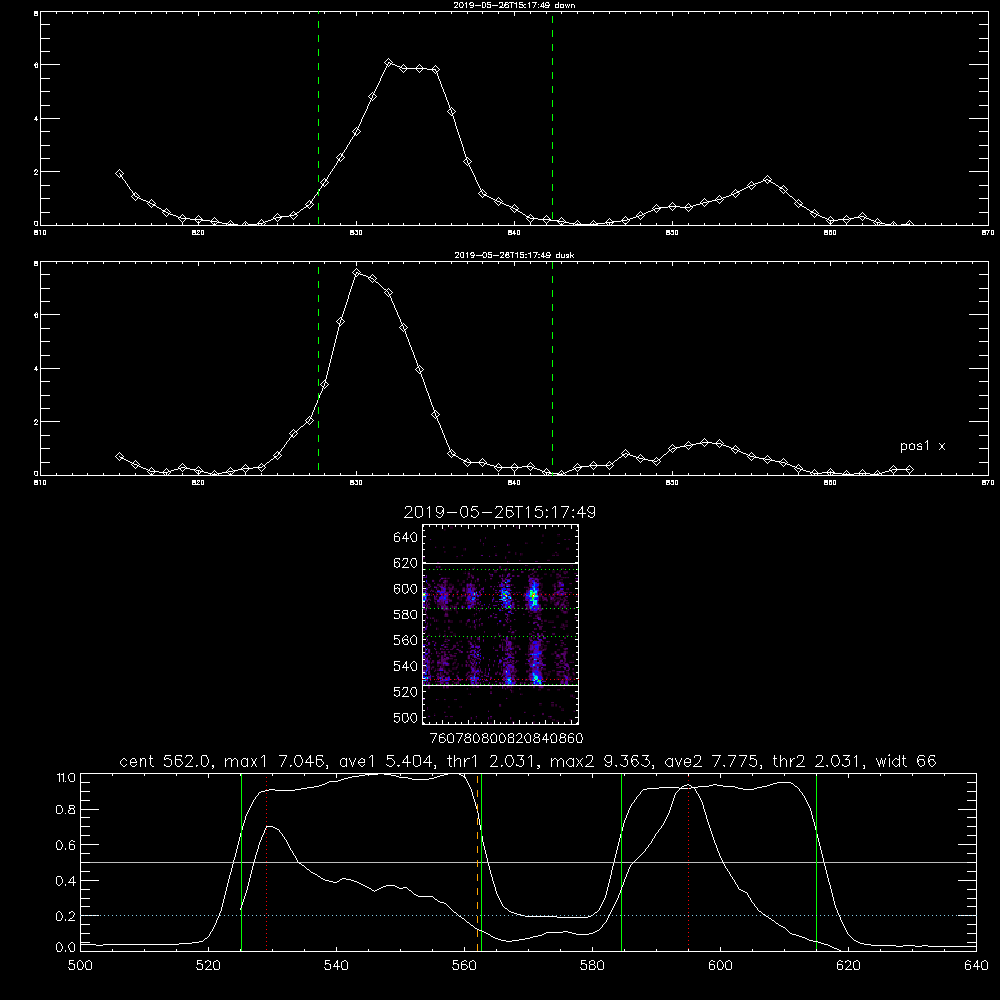Select the secondary peak diamond near 856 in dawn plot
The image size is (1000, 1000).
[x=767, y=180]
